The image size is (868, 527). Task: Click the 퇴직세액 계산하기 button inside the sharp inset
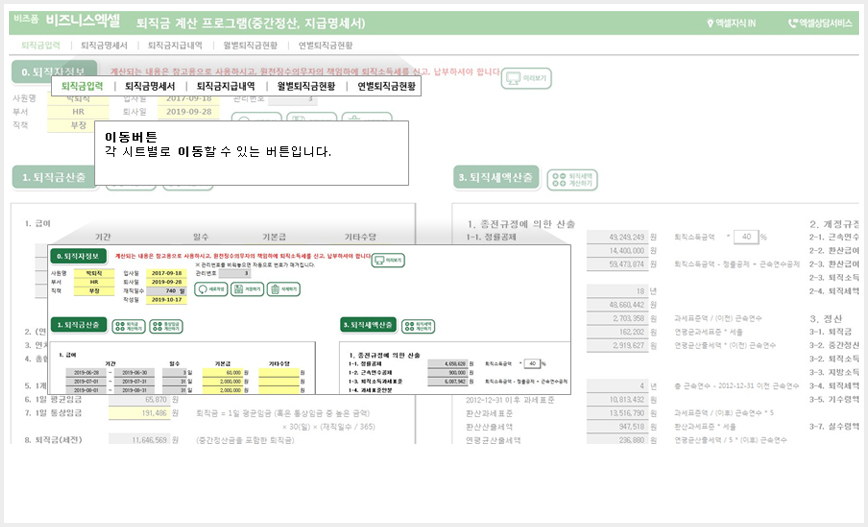[x=418, y=327]
